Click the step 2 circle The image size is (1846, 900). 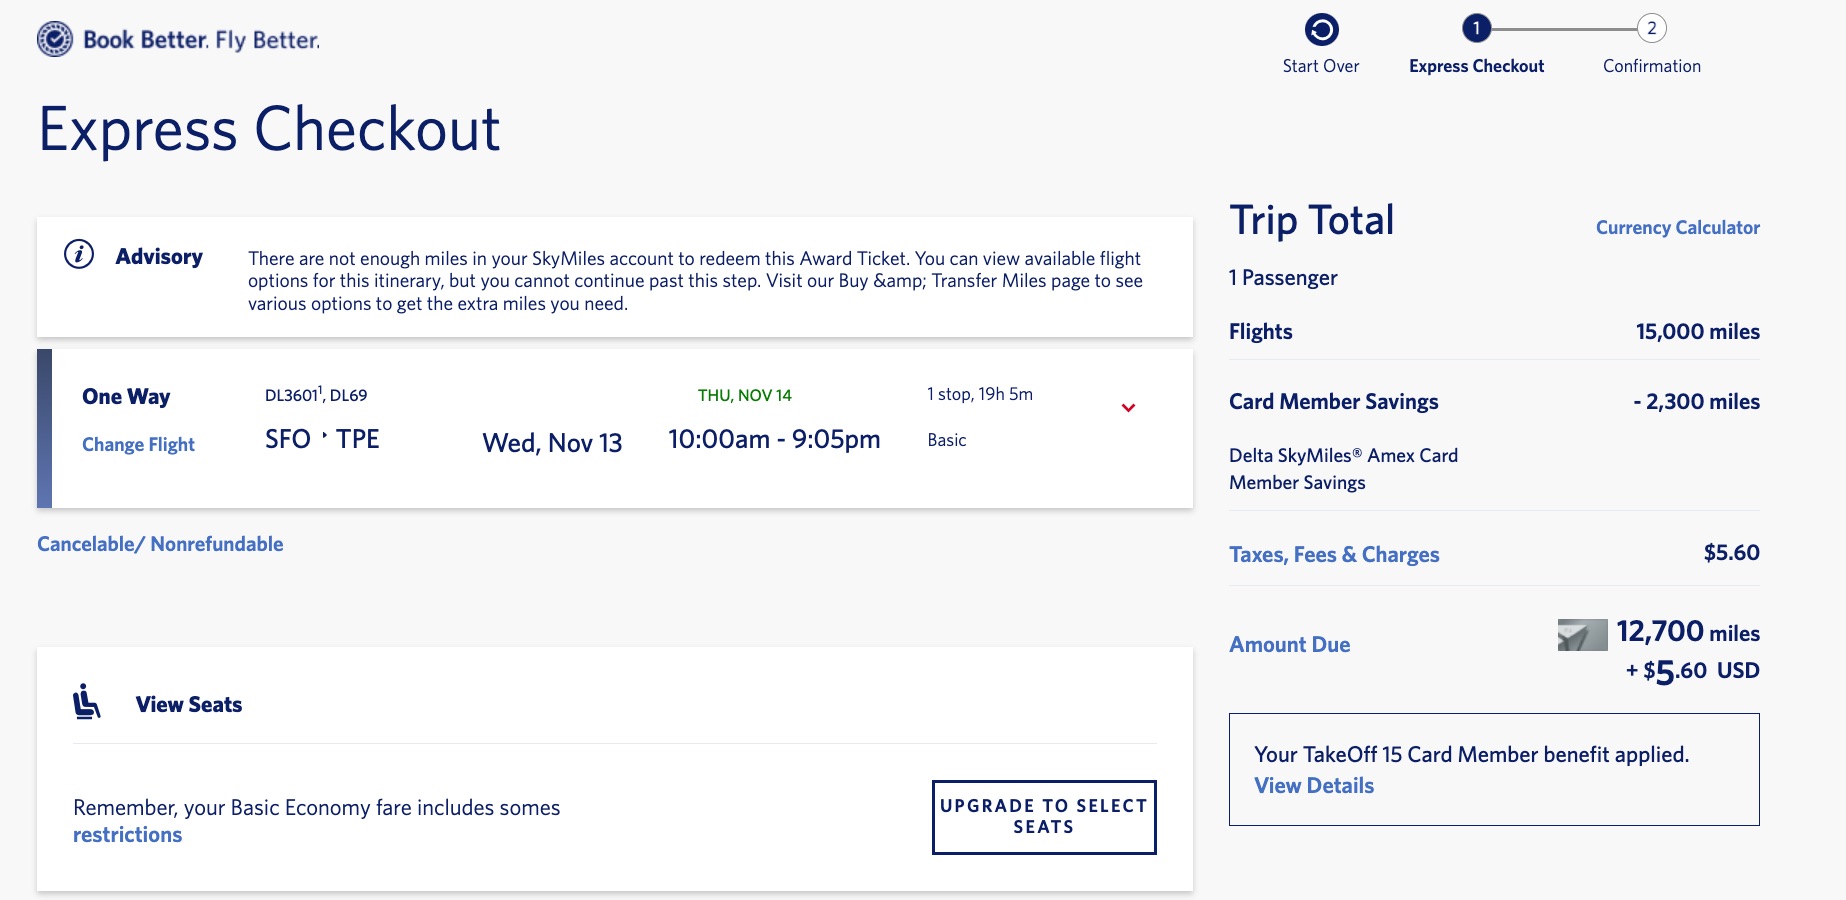[x=1651, y=30]
